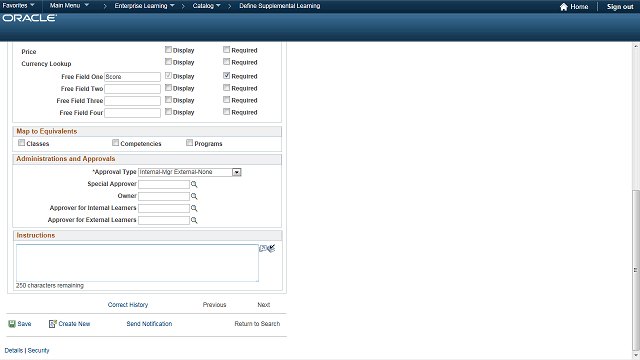Click the Next link
Viewport: 640px width, 360px height.
[x=264, y=305]
